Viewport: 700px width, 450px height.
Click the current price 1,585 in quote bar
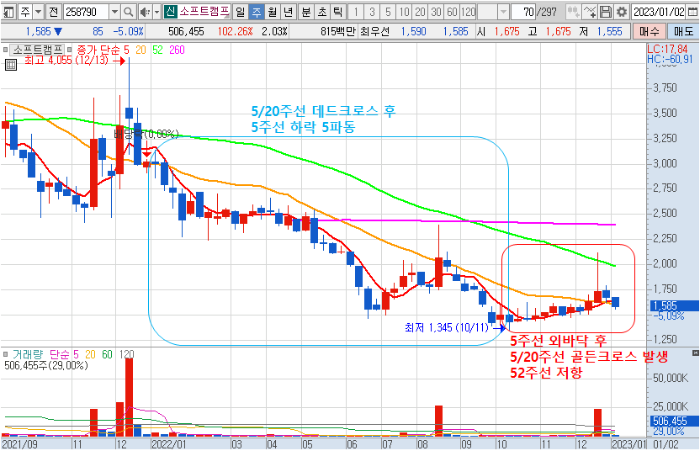pos(38,31)
